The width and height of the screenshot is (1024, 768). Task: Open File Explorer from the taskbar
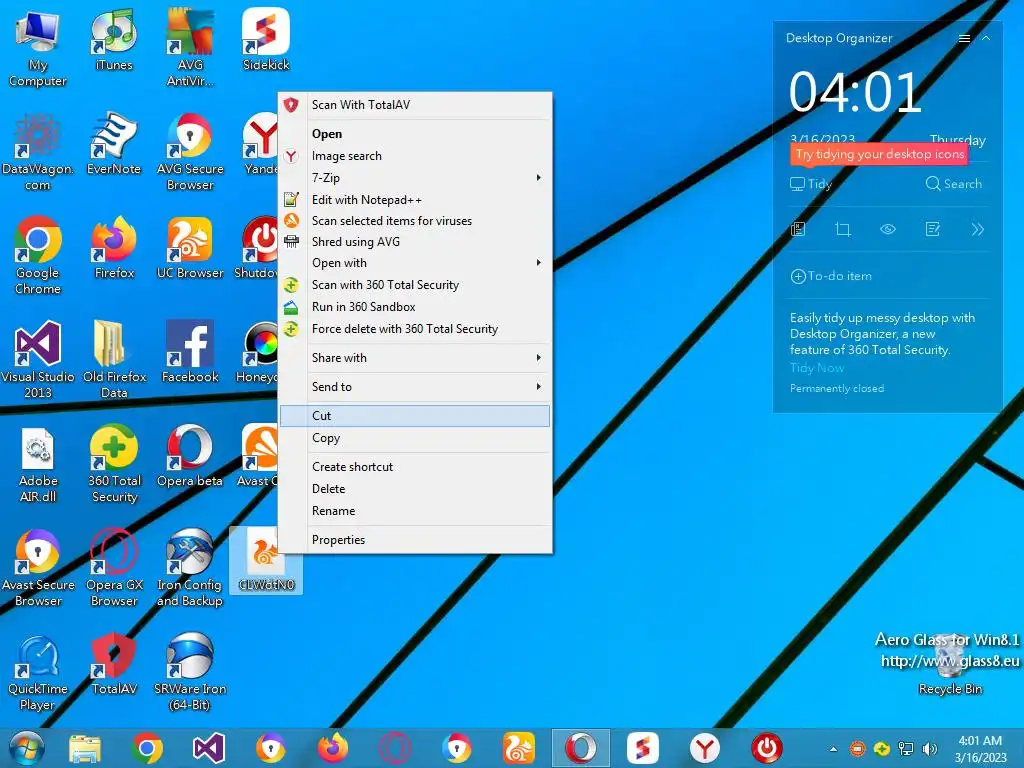[x=85, y=748]
